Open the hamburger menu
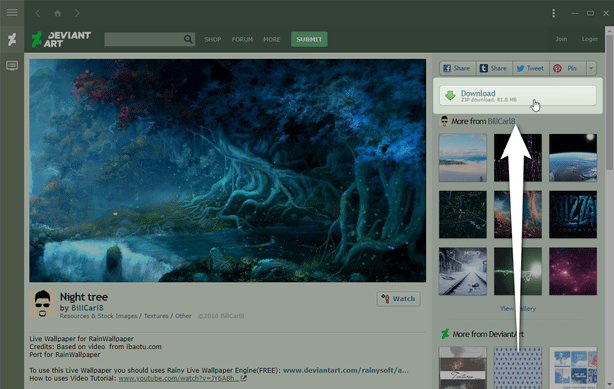The width and height of the screenshot is (614, 389). (x=12, y=13)
